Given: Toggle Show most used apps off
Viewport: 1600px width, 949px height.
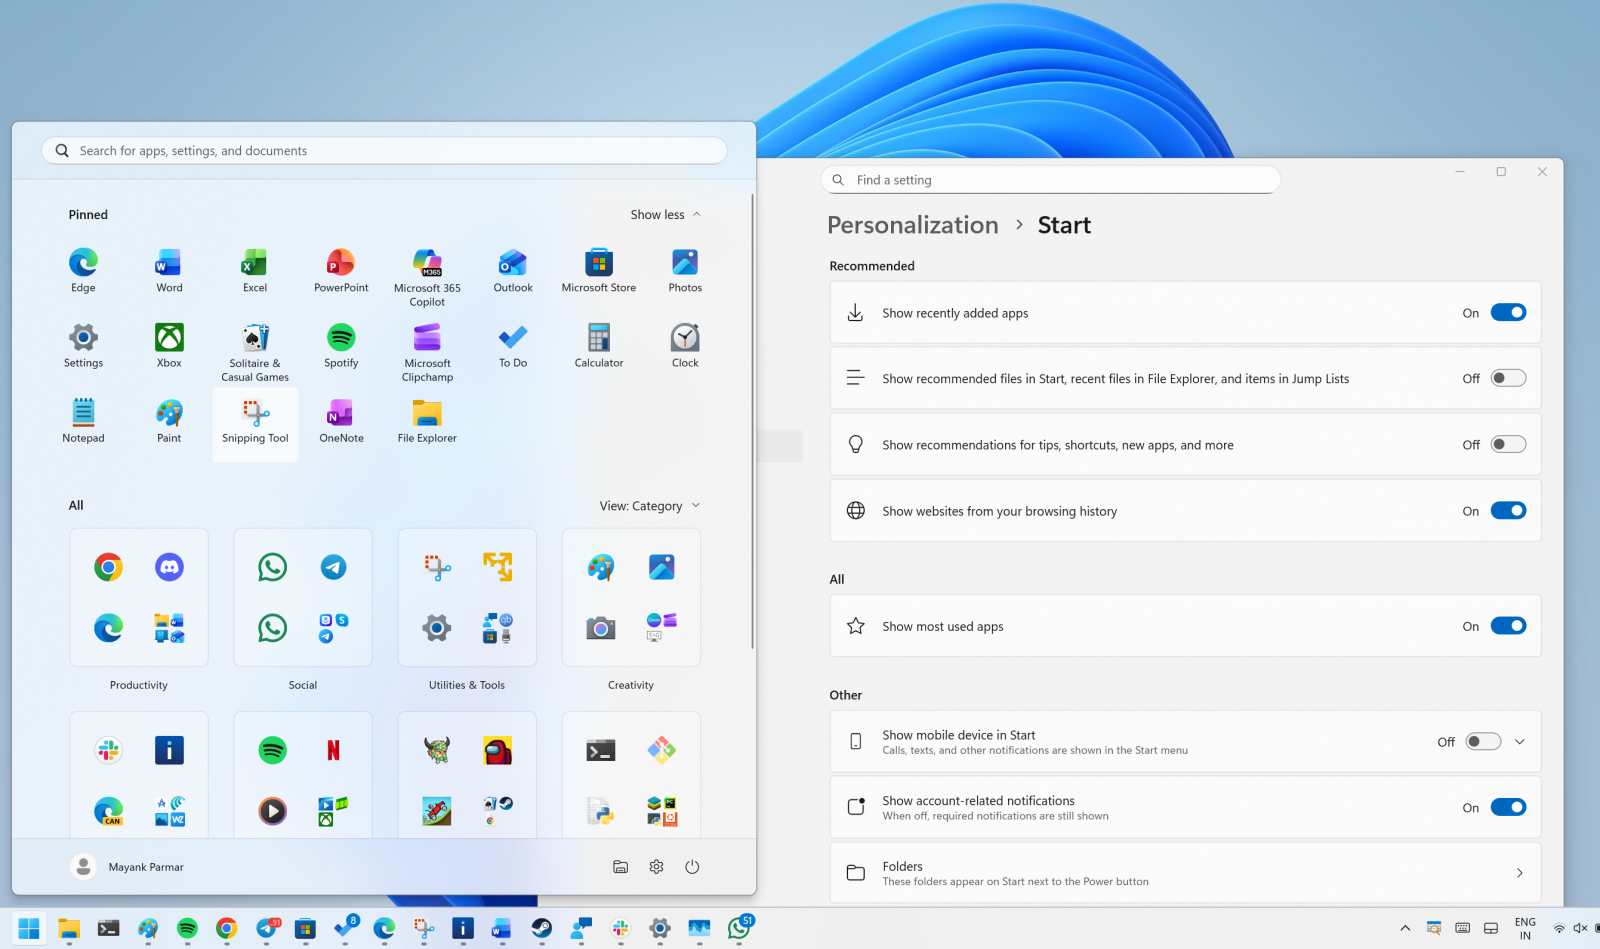Looking at the screenshot, I should tap(1509, 625).
